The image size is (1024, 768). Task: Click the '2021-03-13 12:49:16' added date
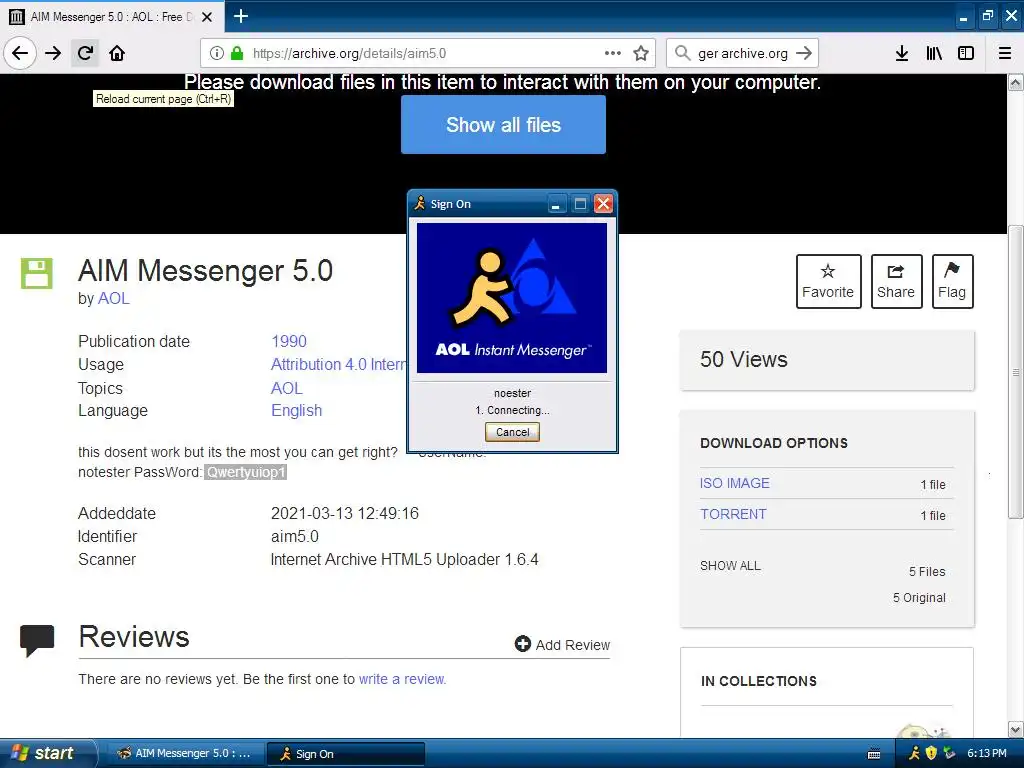click(345, 513)
